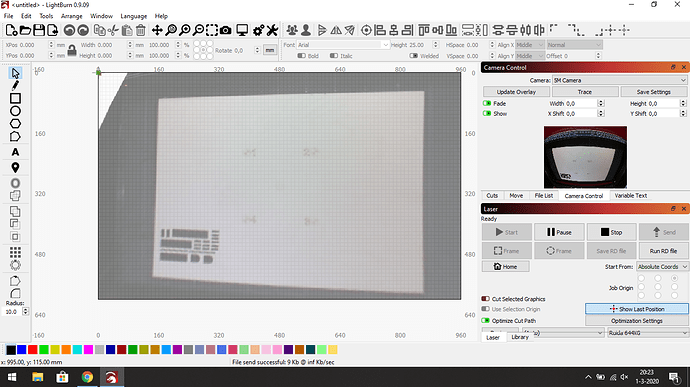
Task: Click Save Settings in Camera Control
Action: [653, 92]
